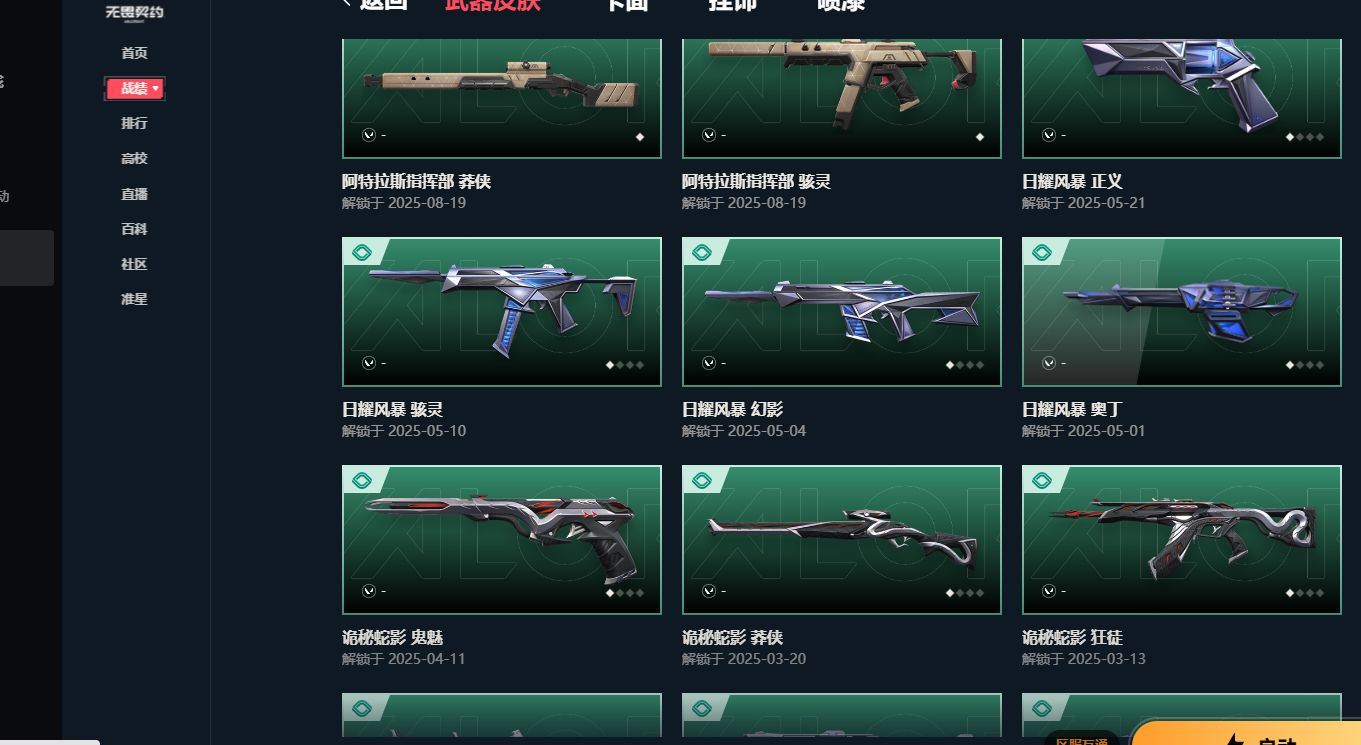
Task: Open 百科 in the sidebar
Action: point(134,229)
